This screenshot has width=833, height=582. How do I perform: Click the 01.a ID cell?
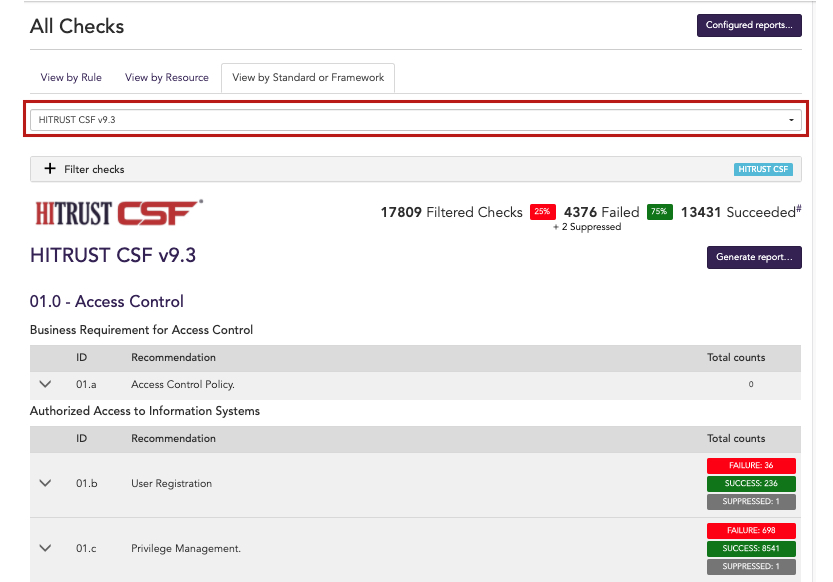(x=86, y=384)
